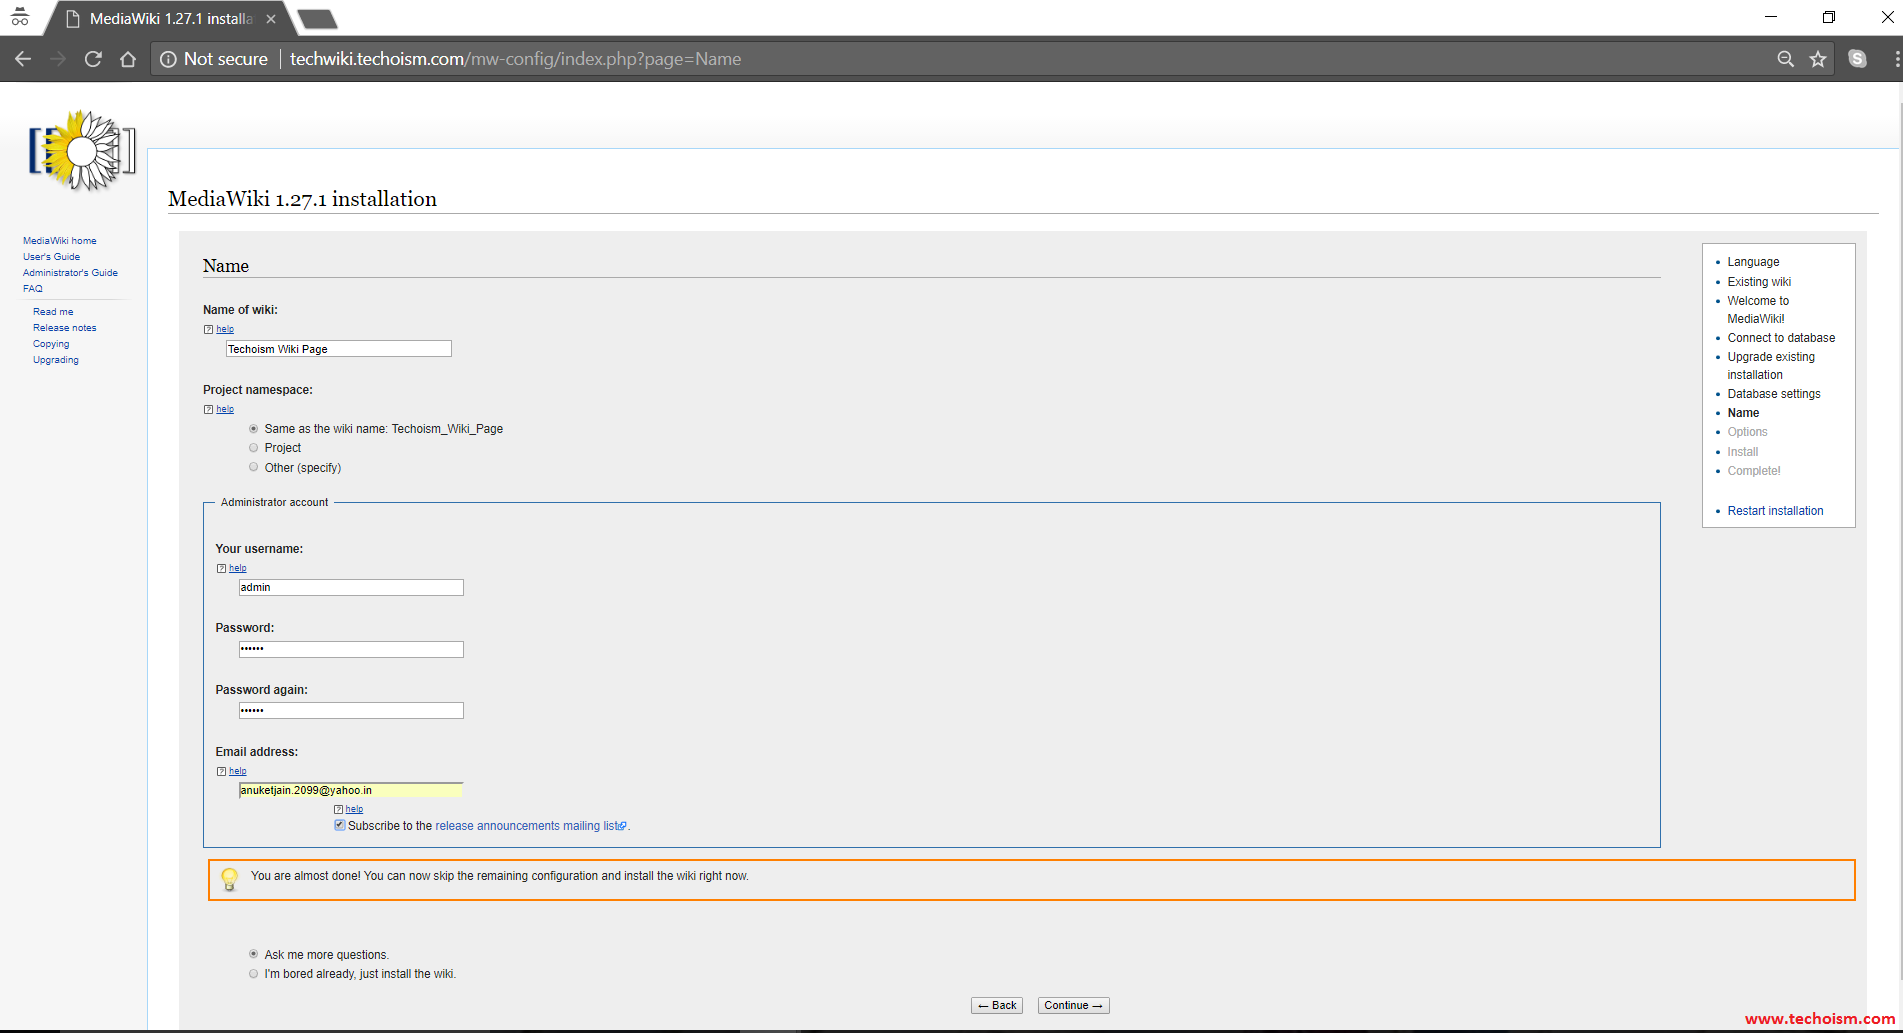Image resolution: width=1903 pixels, height=1033 pixels.
Task: Open the Administrator's Guide link
Action: click(x=70, y=273)
